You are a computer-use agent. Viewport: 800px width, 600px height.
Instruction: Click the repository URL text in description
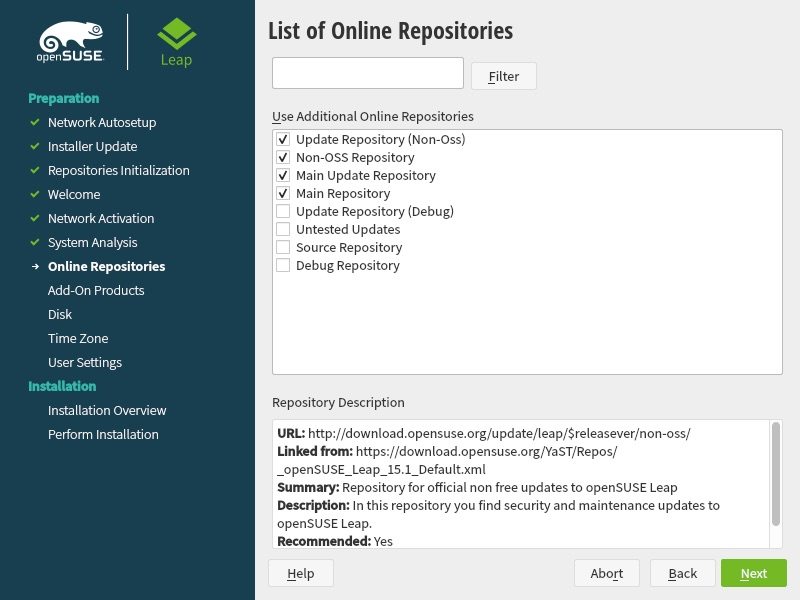click(499, 433)
